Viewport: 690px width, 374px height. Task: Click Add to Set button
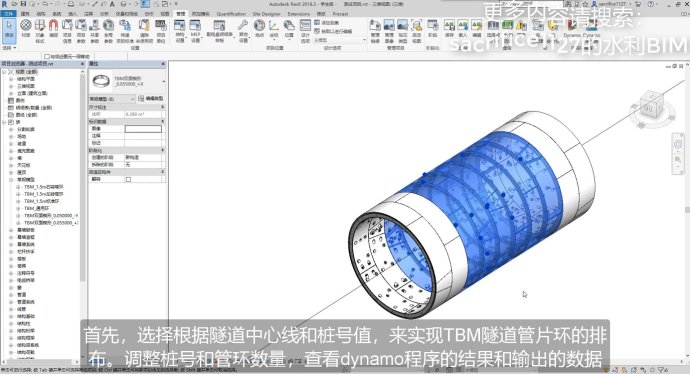point(327,22)
